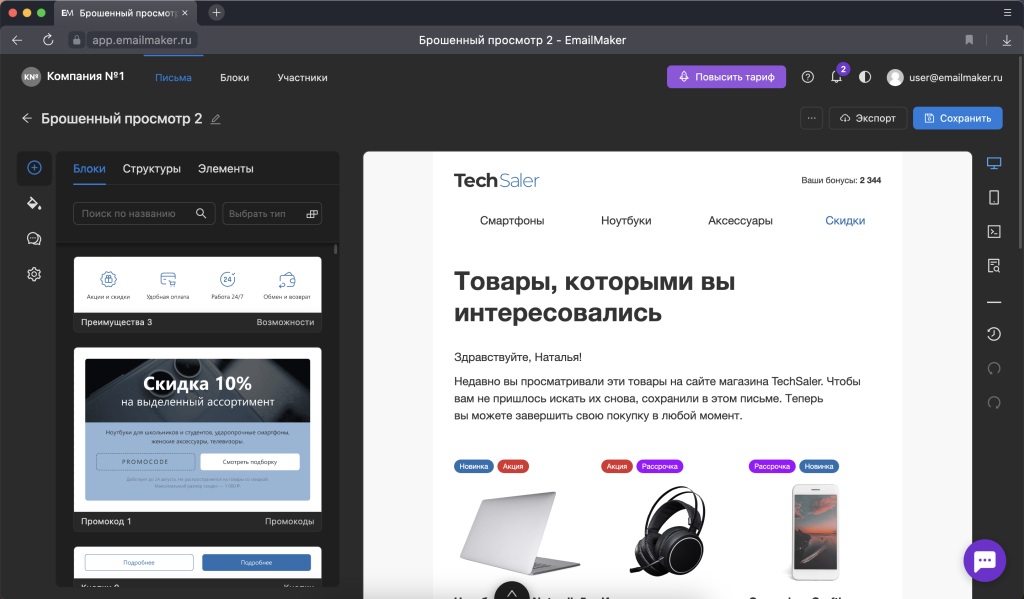Screen dimensions: 1024x599
Task: Select the headphones product image
Action: (667, 532)
